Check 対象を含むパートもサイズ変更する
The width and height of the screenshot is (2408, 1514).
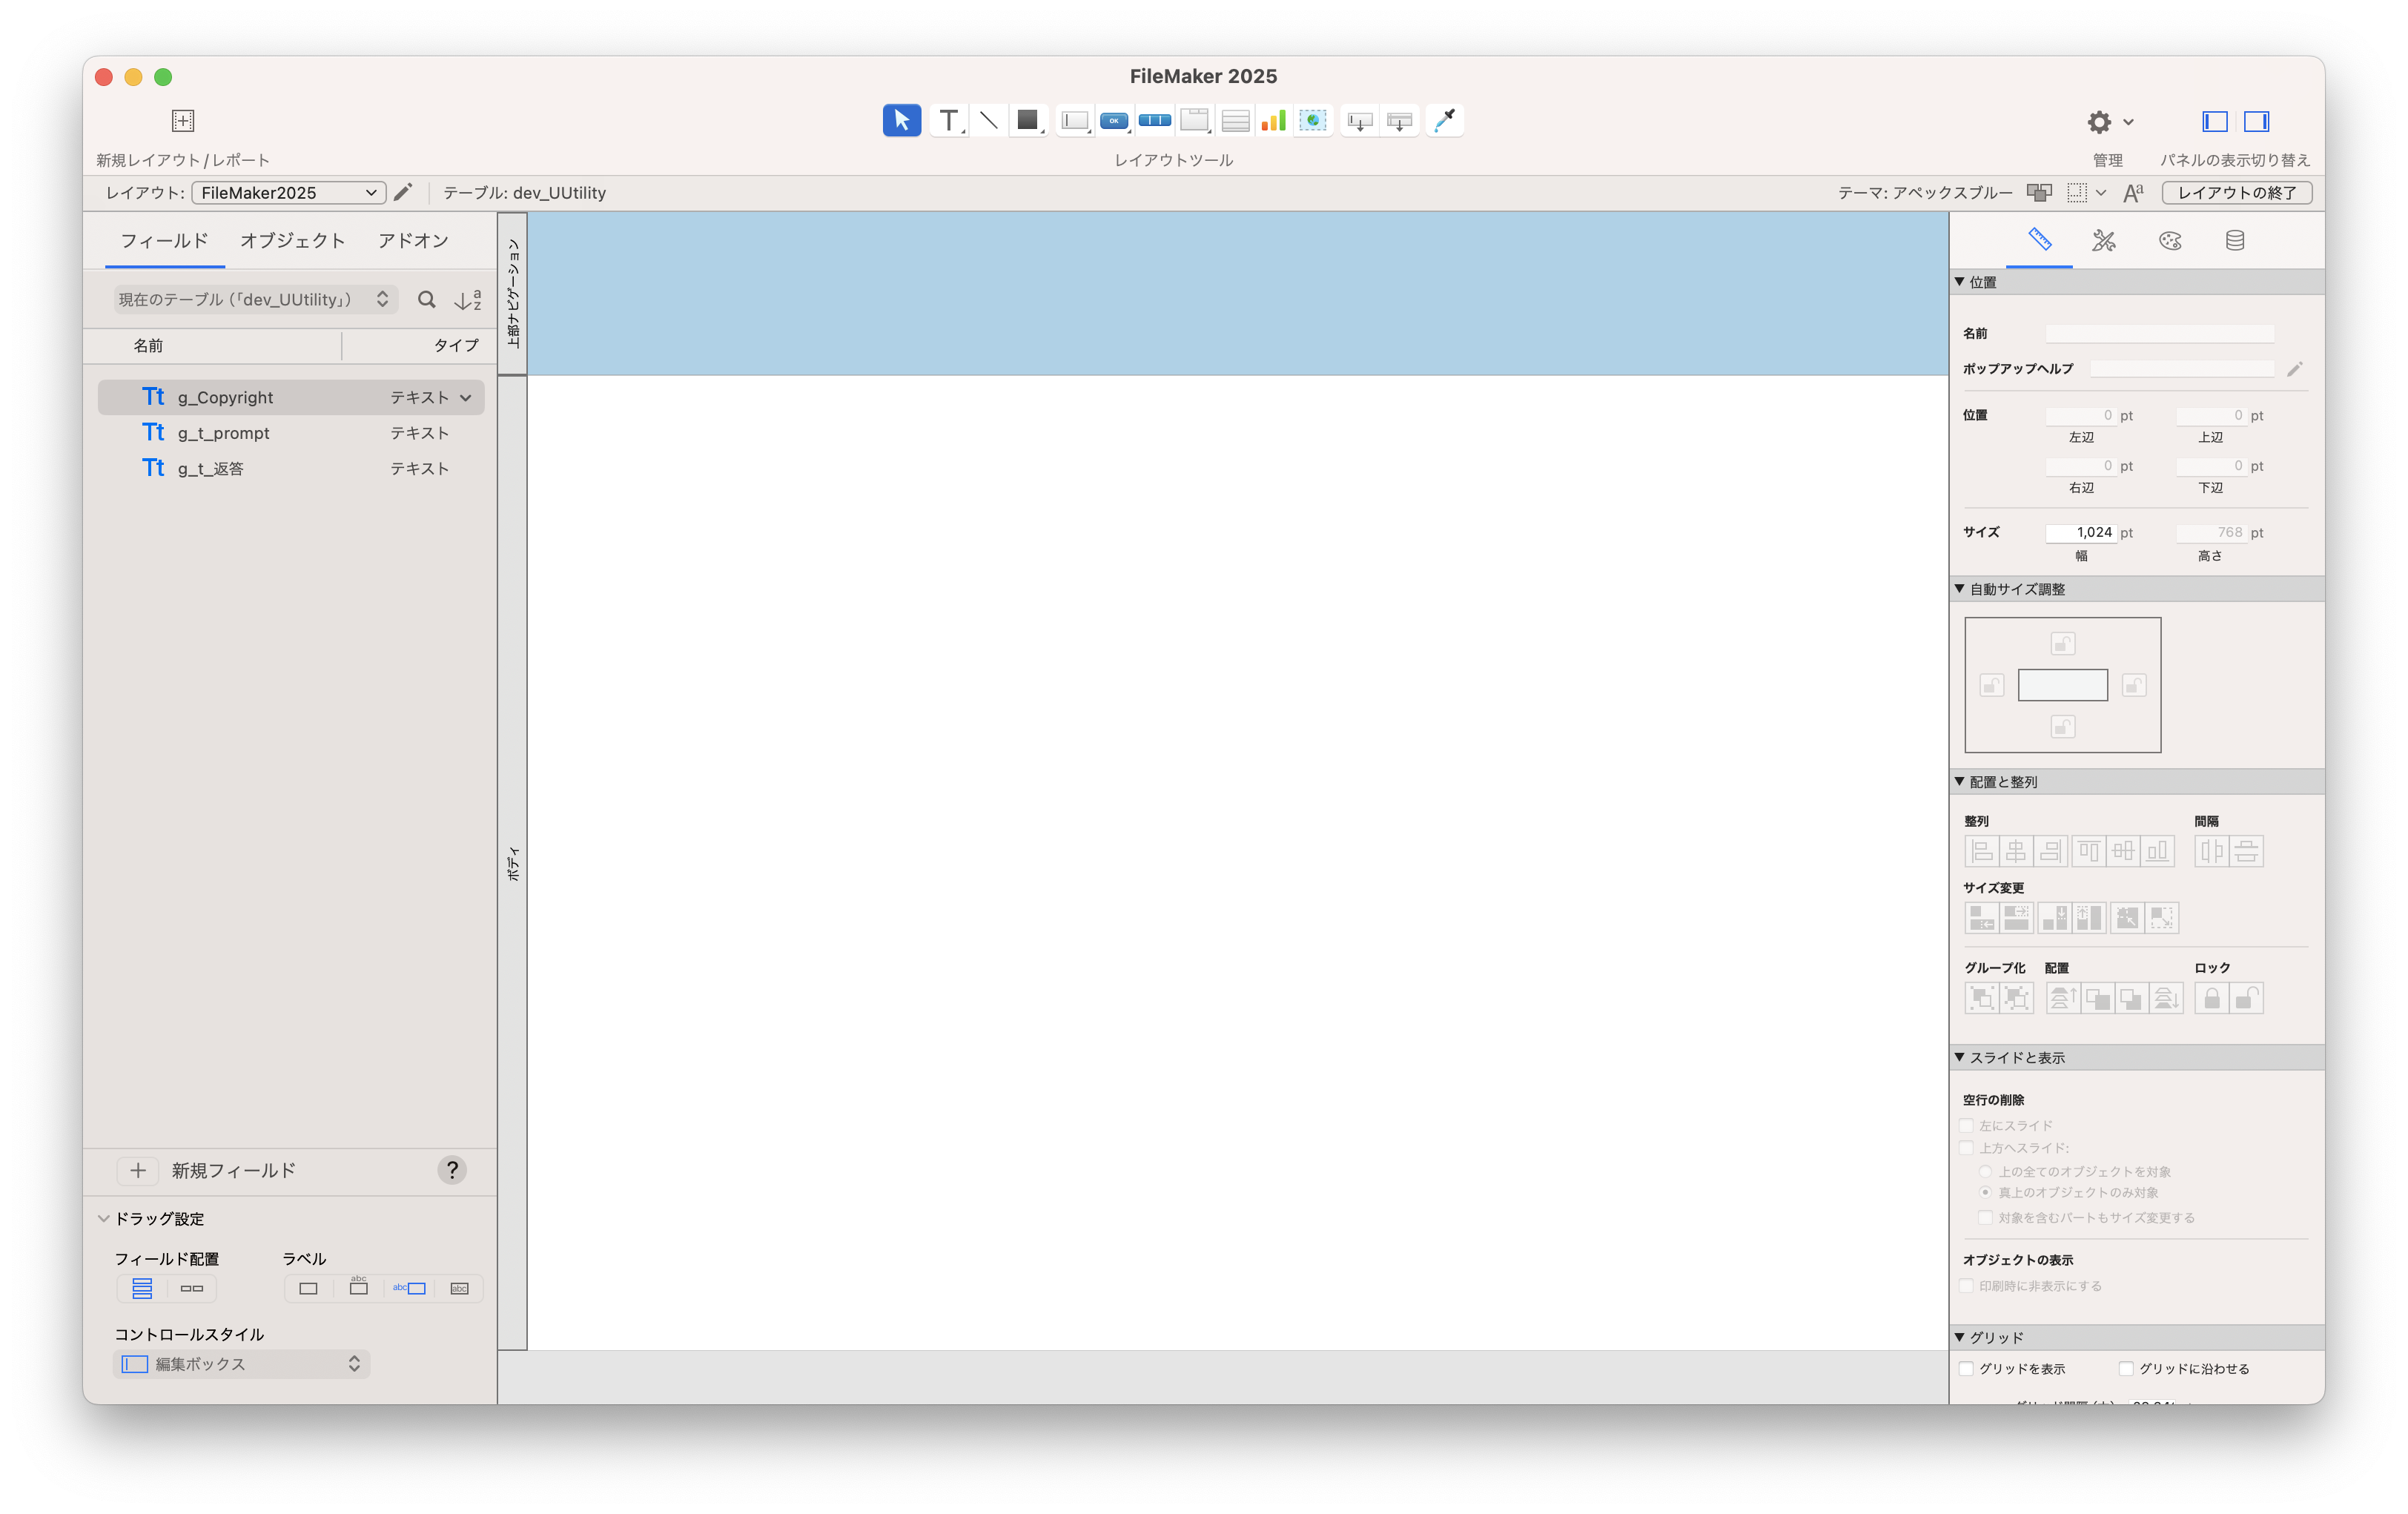1985,1217
